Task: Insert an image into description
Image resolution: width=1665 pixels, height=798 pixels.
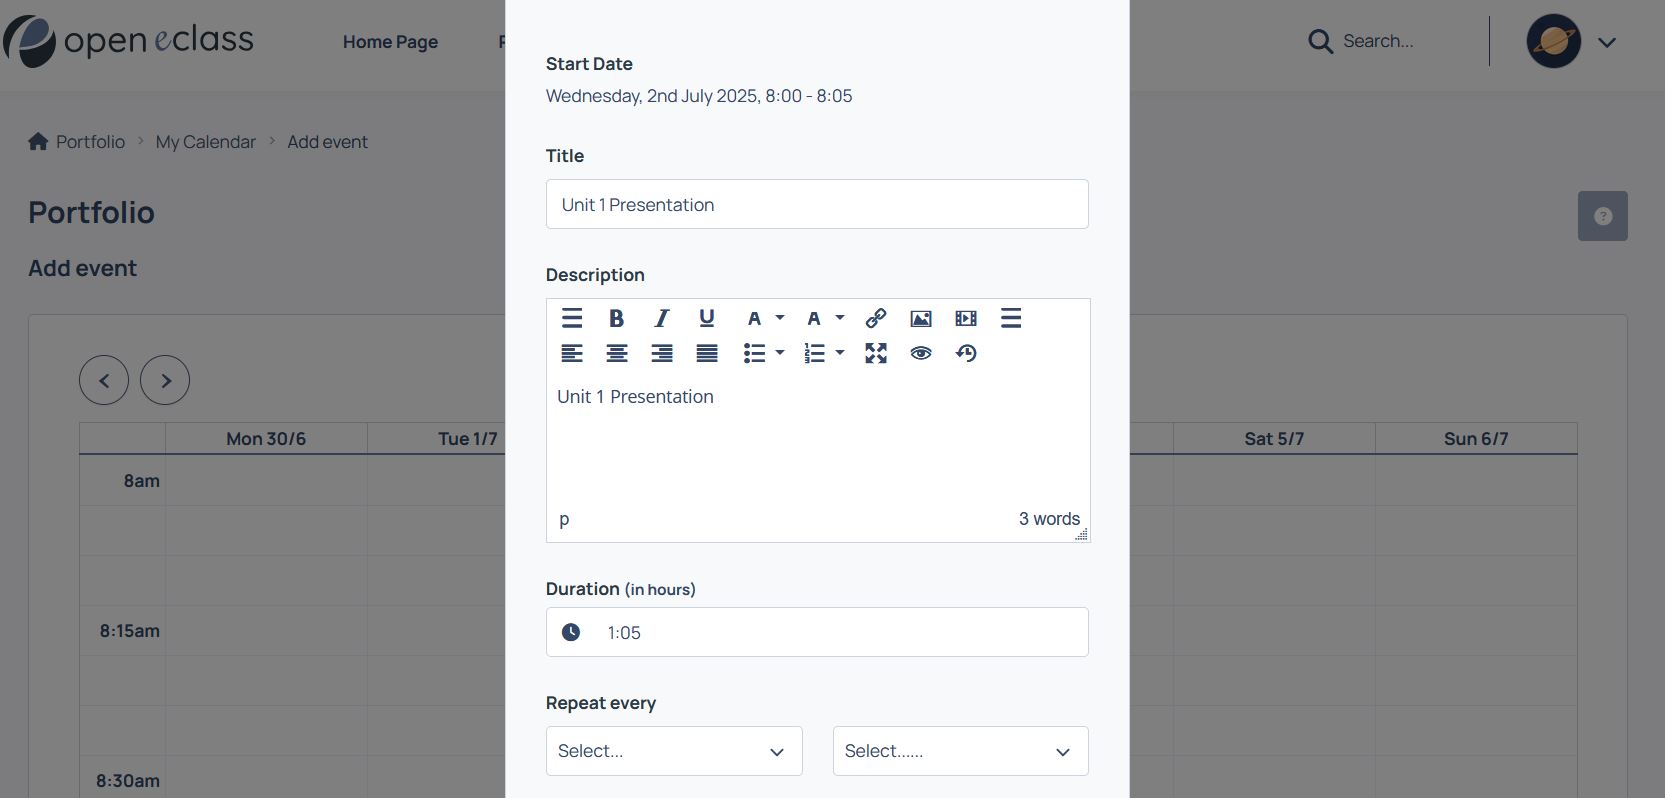Action: (921, 318)
